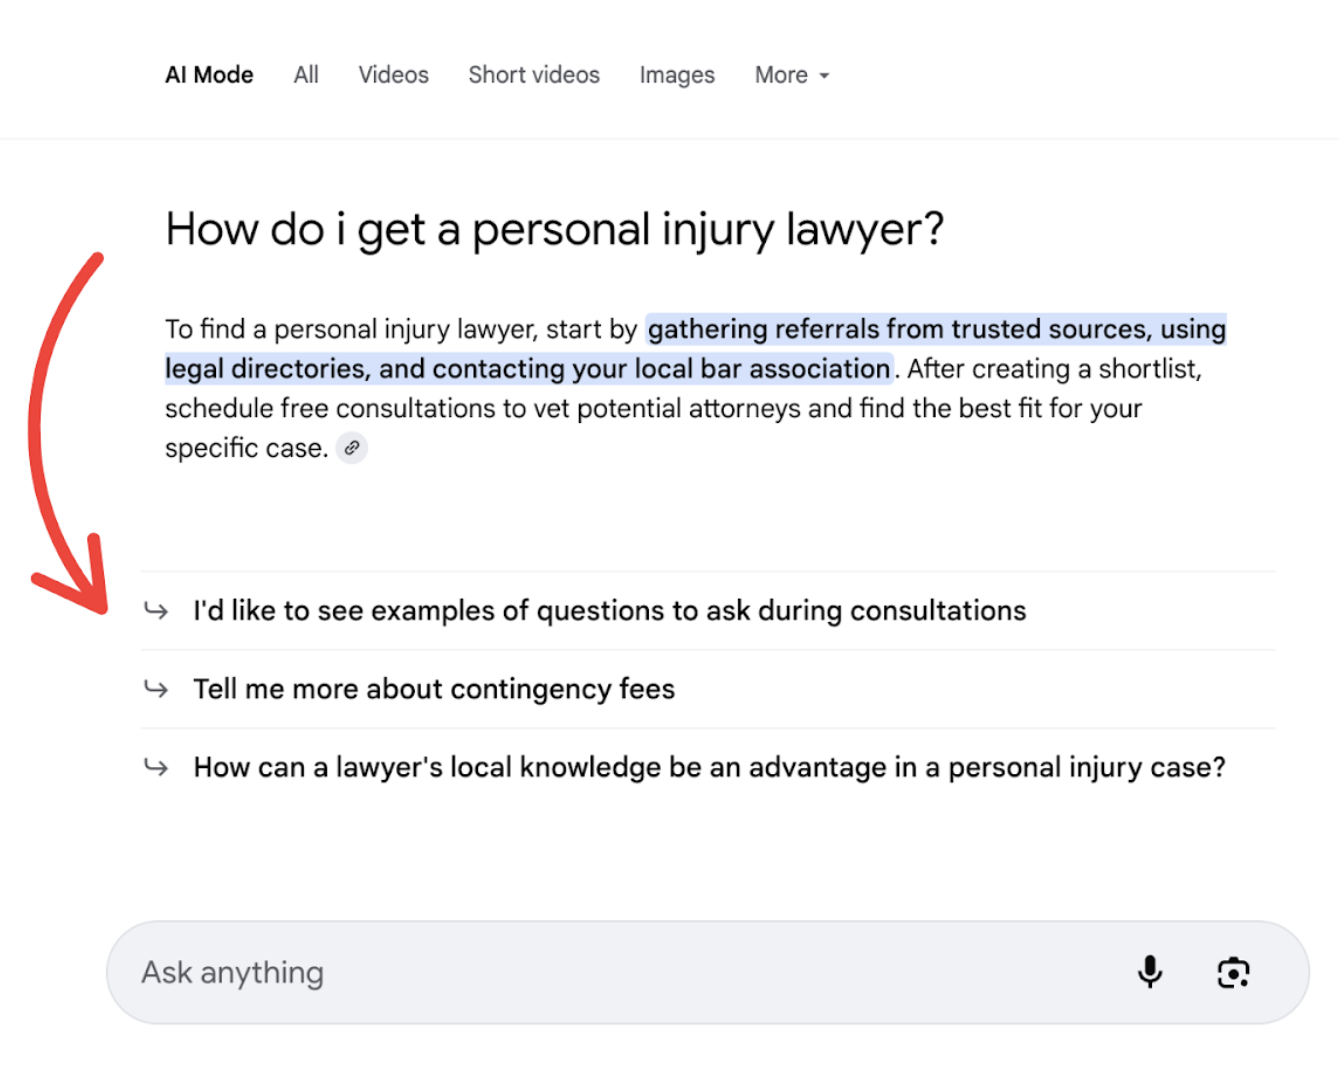Open the lawyer's local knowledge follow-up question
The width and height of the screenshot is (1338, 1080).
709,767
